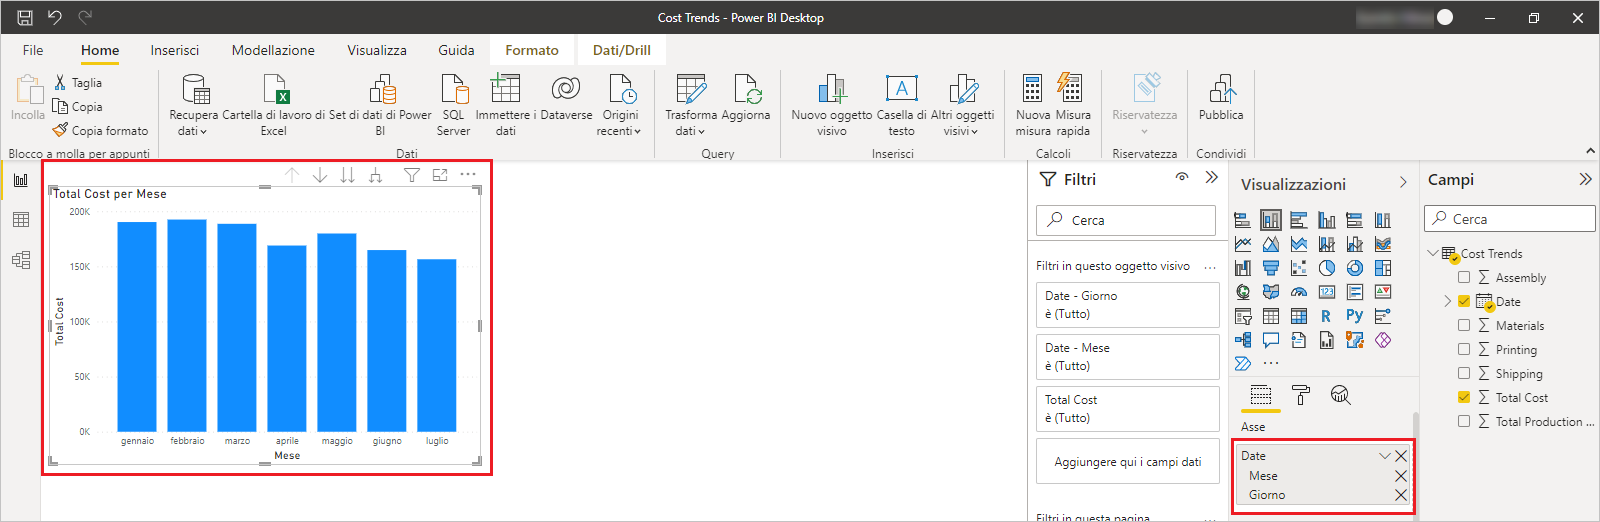Open the Format paint roller tab

point(1301,396)
